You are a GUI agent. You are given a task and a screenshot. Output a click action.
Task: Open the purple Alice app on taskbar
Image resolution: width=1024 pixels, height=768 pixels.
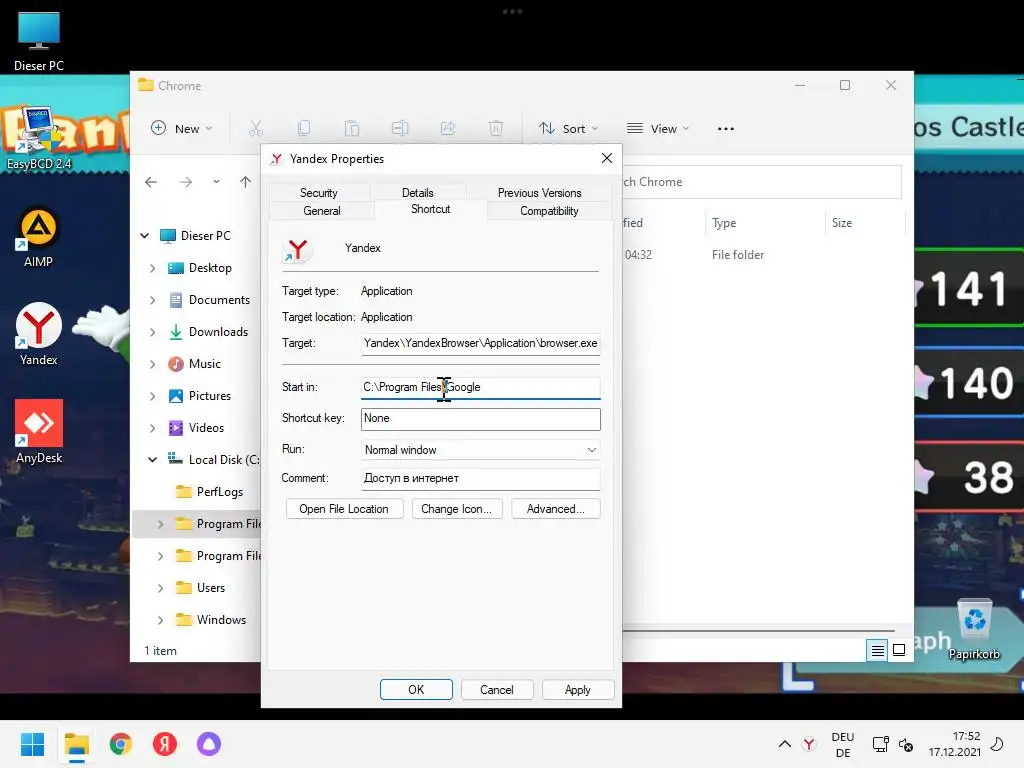coord(209,744)
